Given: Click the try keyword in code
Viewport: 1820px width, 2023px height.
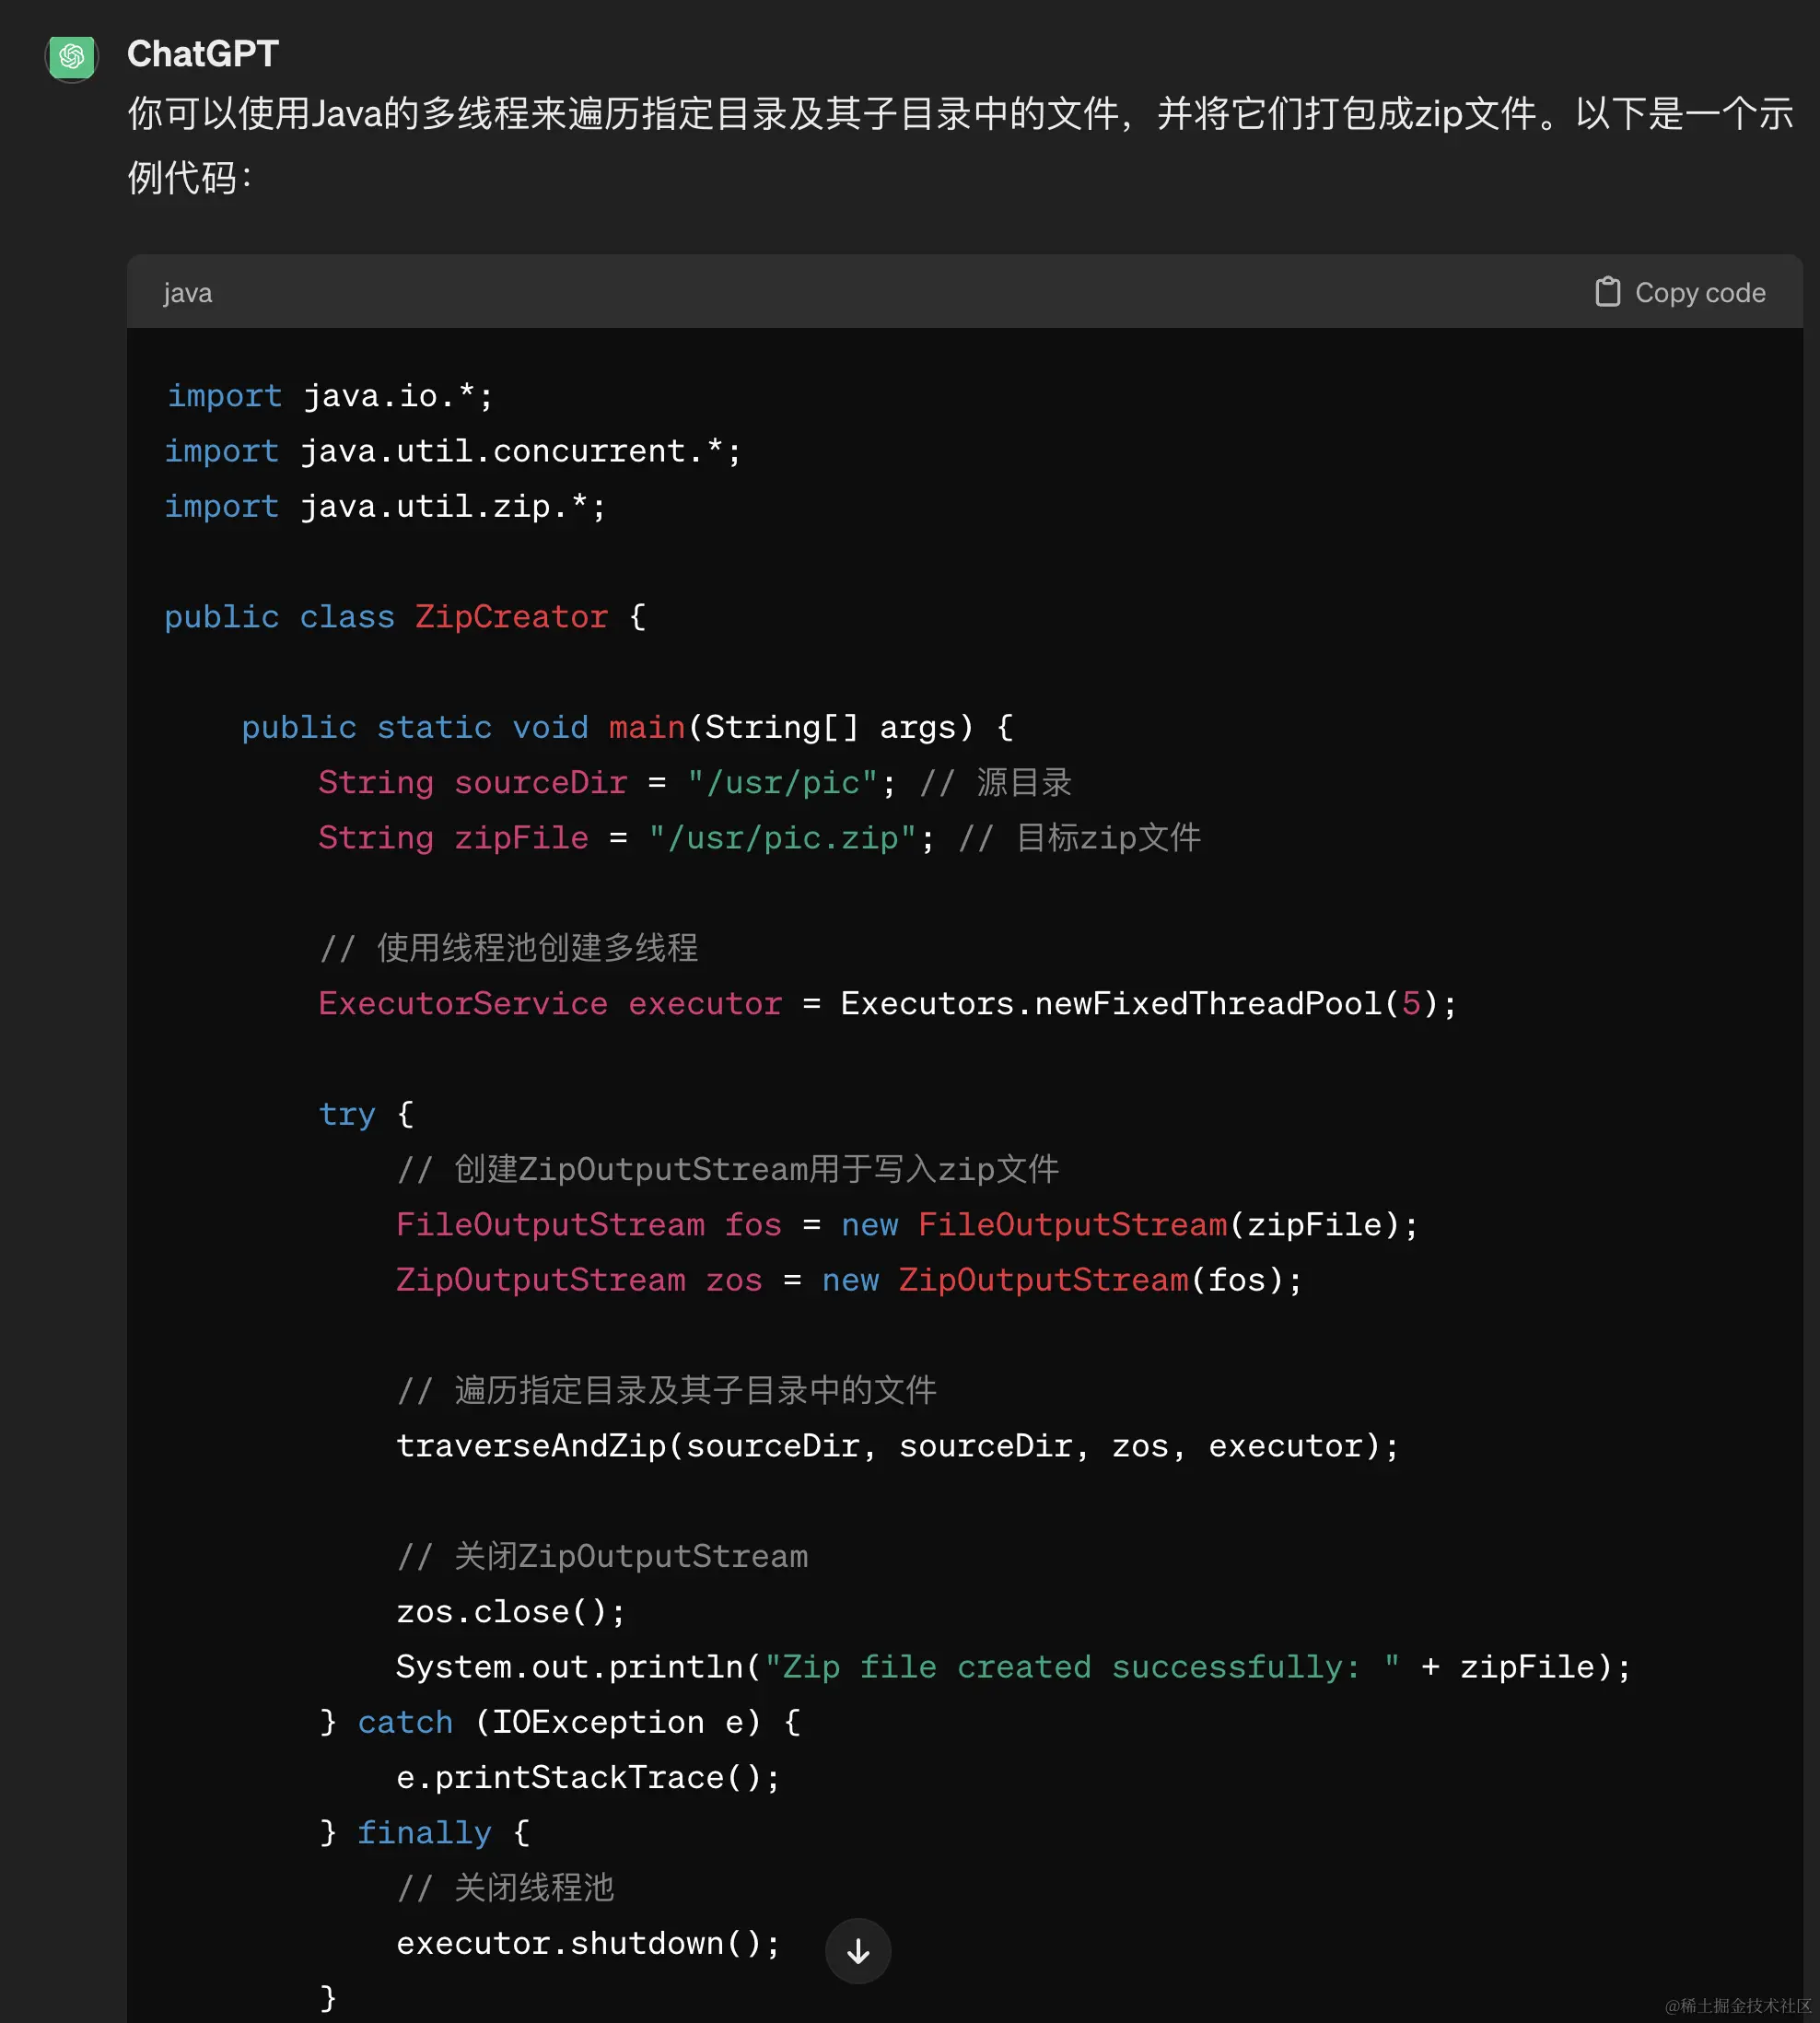Looking at the screenshot, I should click(346, 1114).
